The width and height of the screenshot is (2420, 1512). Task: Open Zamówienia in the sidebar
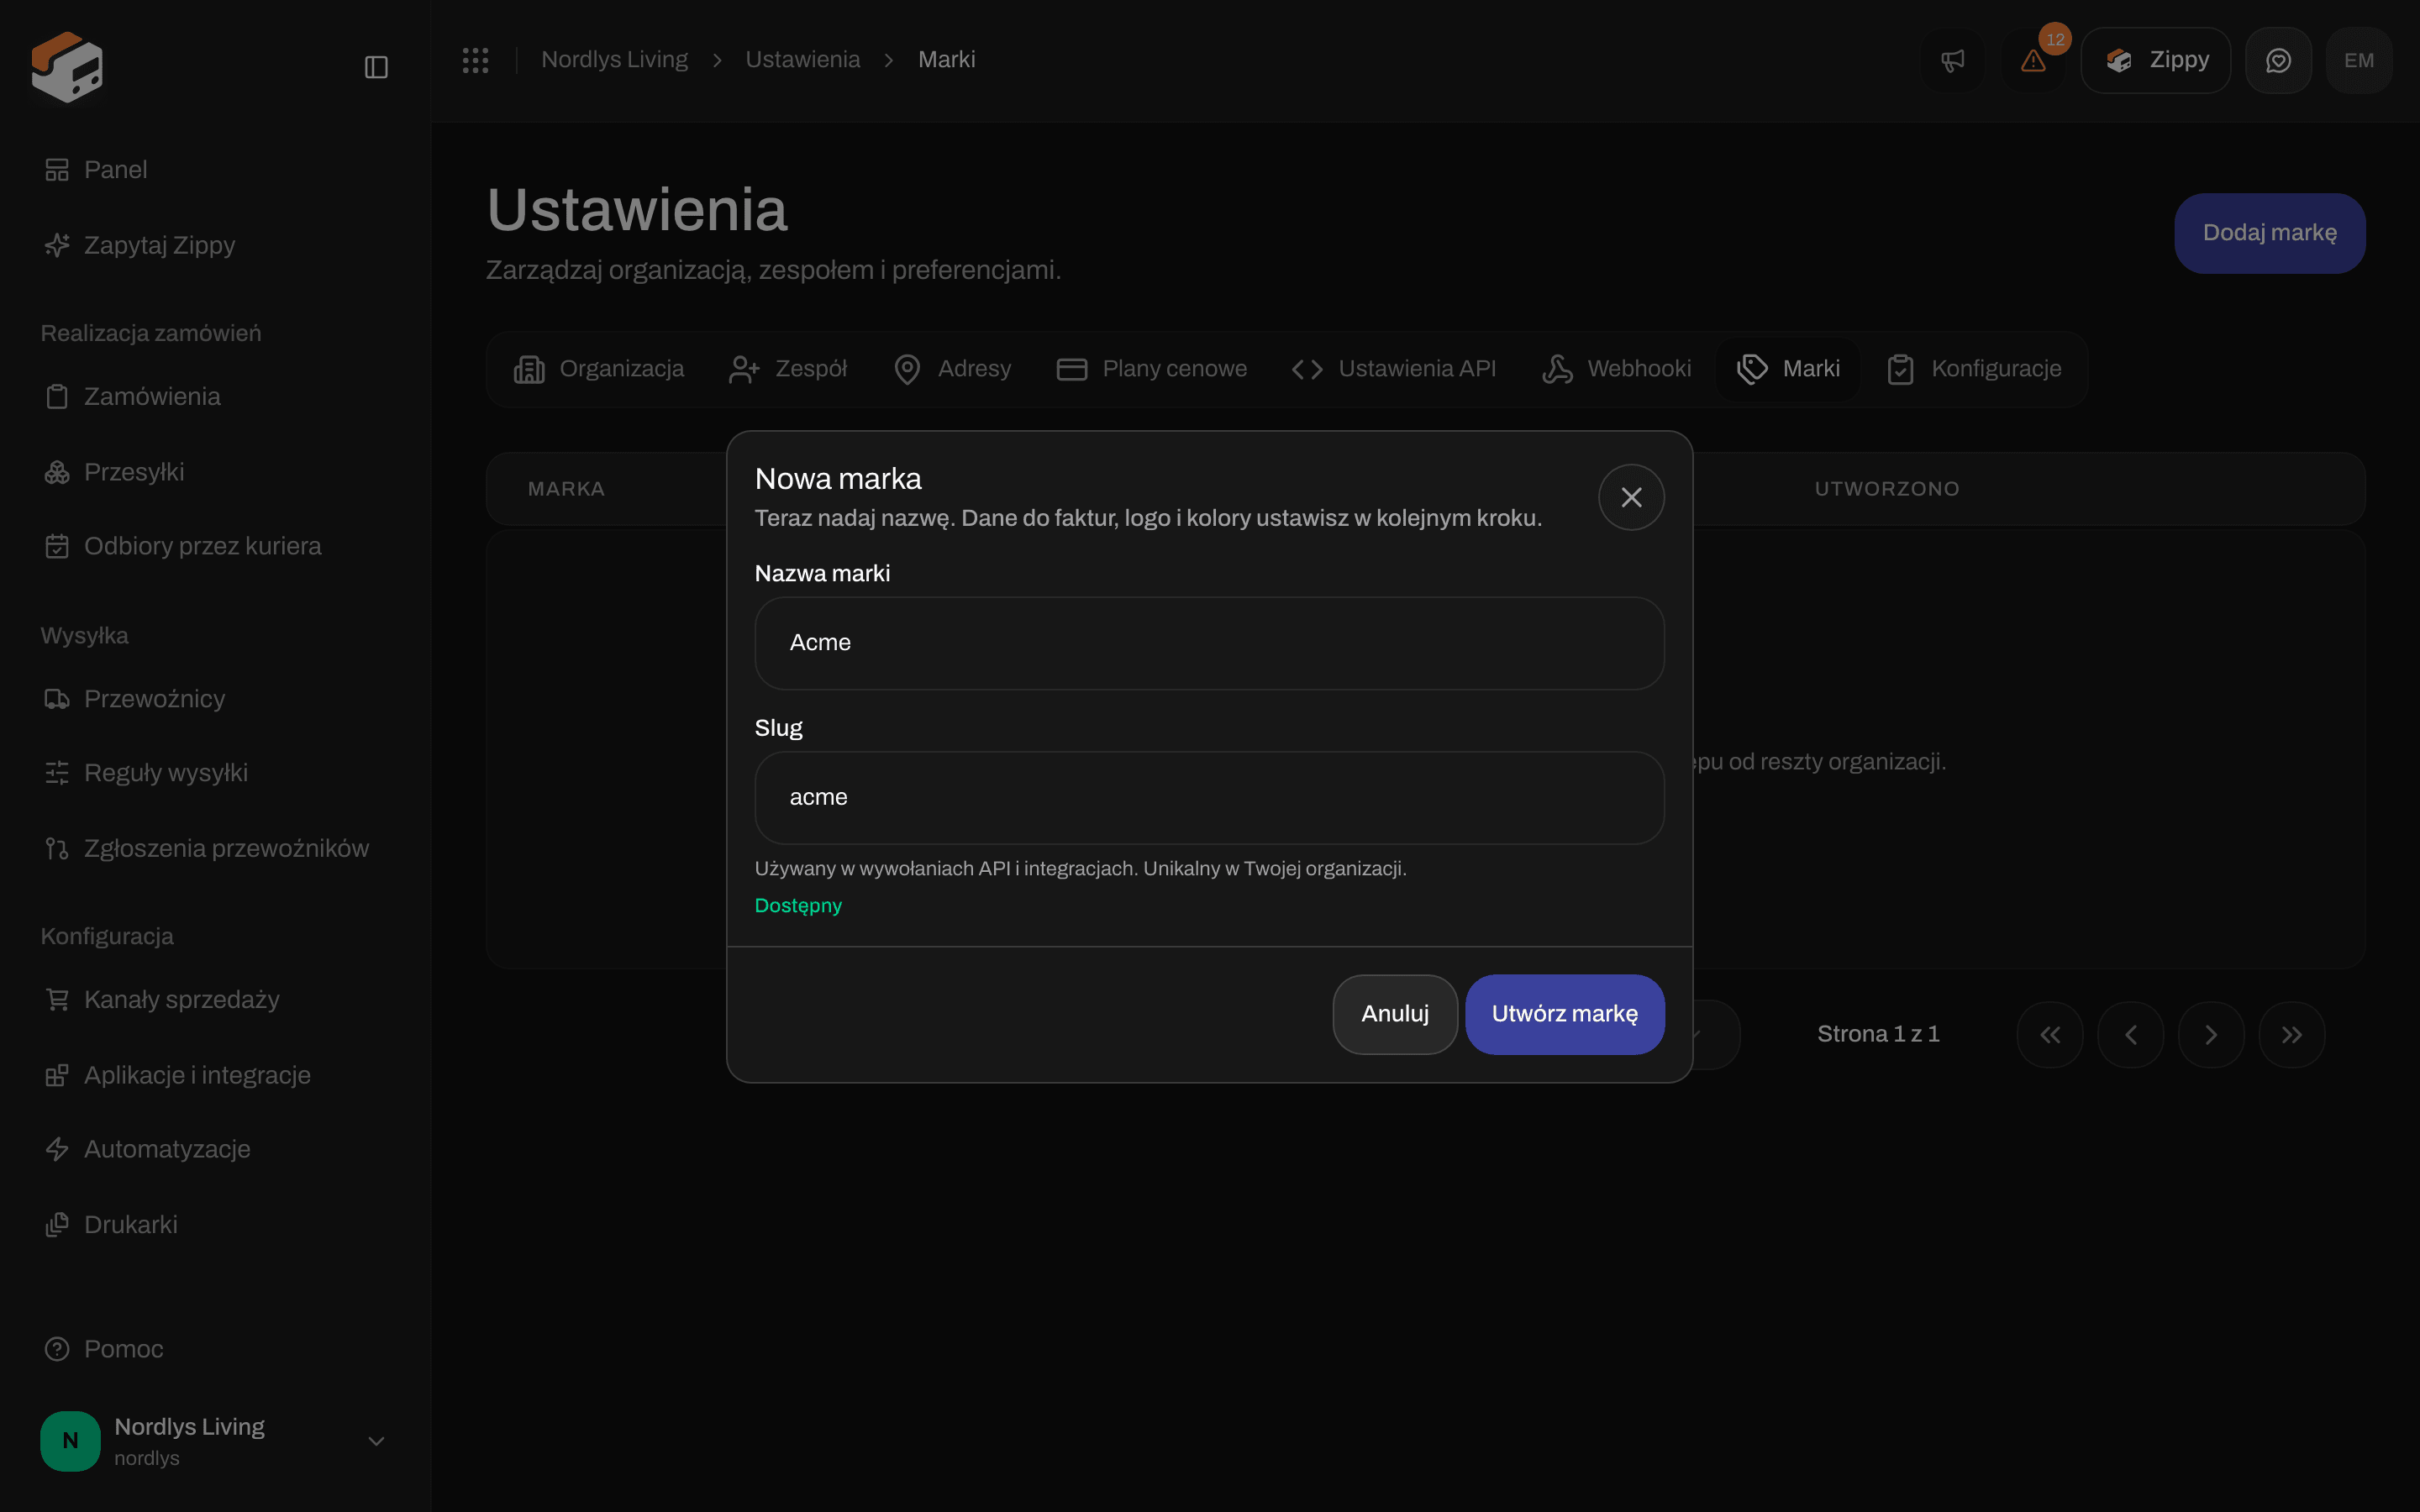[216, 397]
